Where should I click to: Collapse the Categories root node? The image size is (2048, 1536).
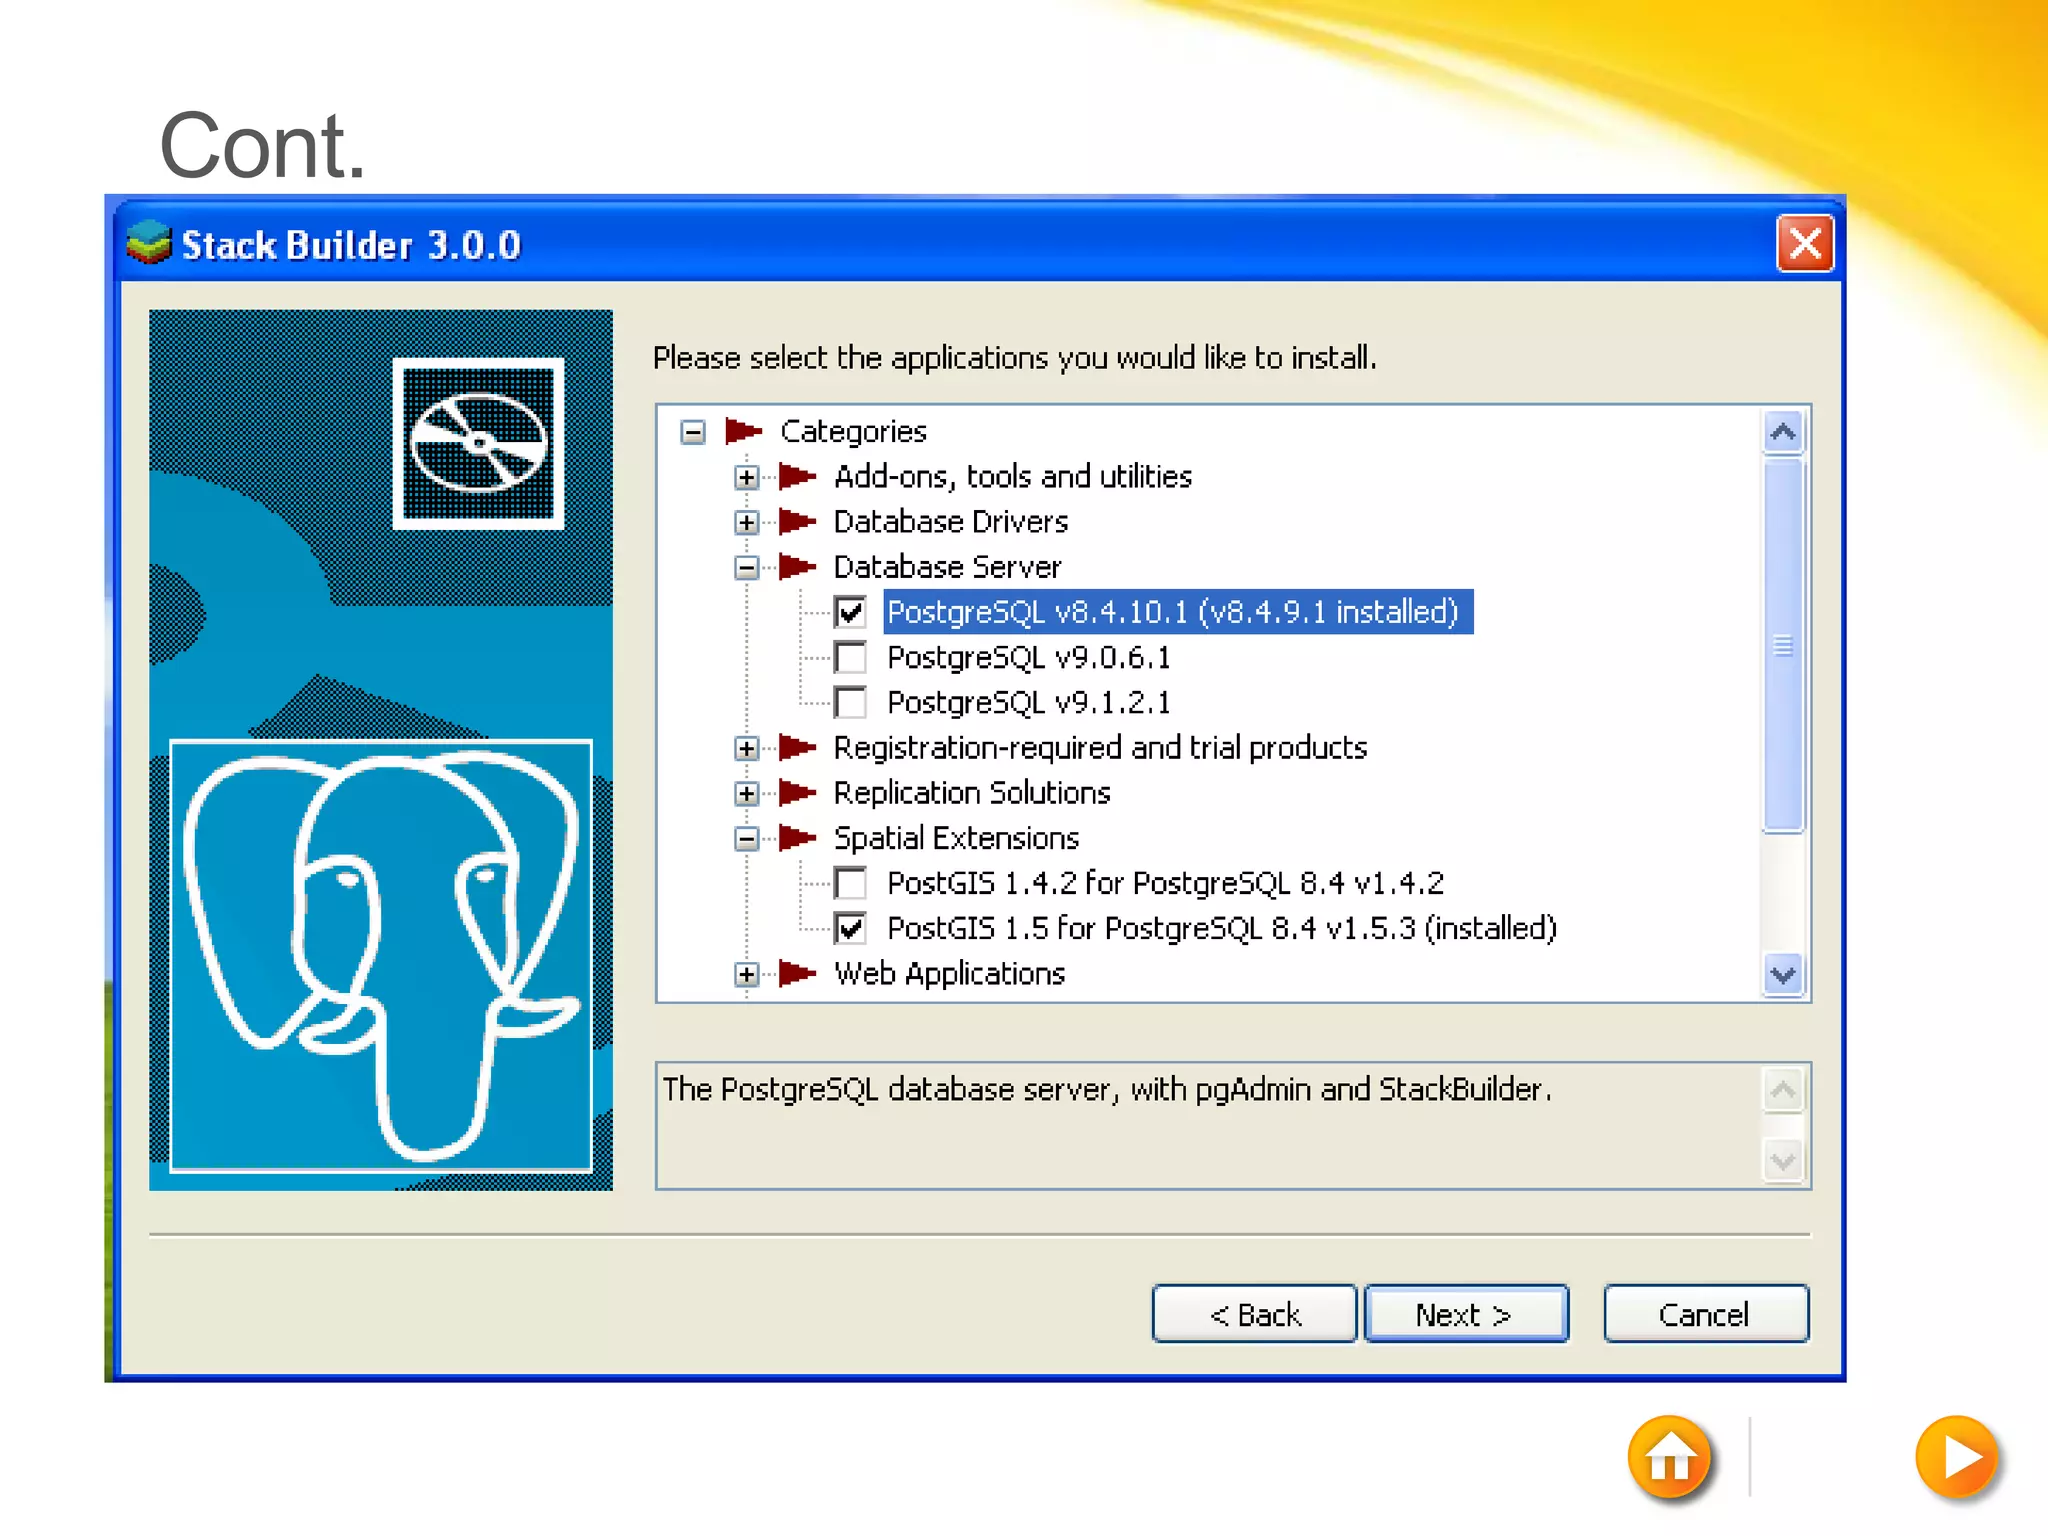tap(692, 432)
